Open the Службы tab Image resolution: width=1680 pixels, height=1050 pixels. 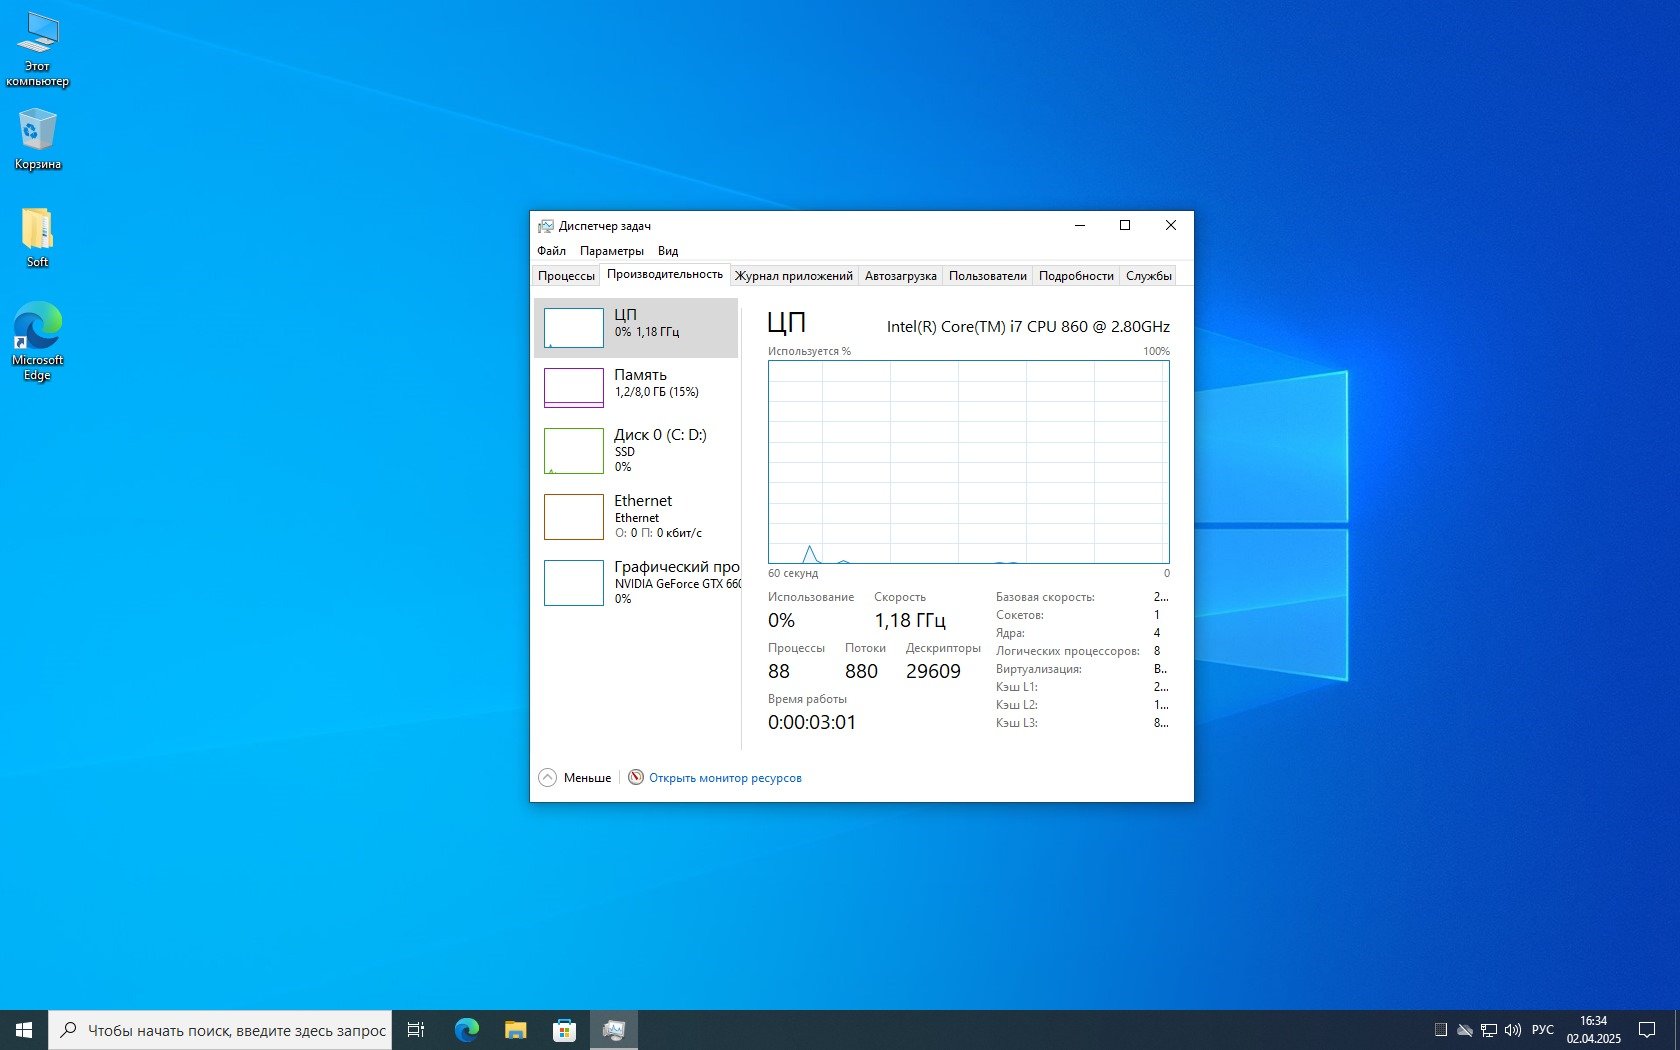coord(1148,276)
